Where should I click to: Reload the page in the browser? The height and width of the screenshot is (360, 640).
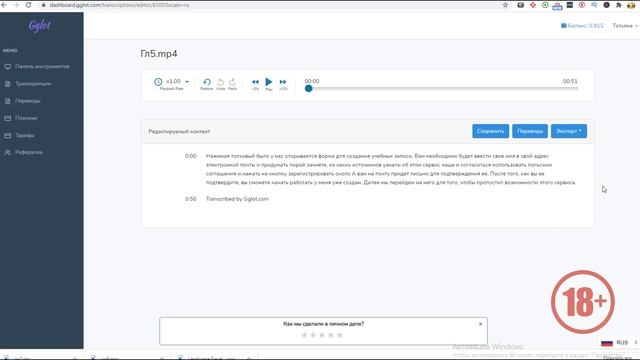point(28,5)
